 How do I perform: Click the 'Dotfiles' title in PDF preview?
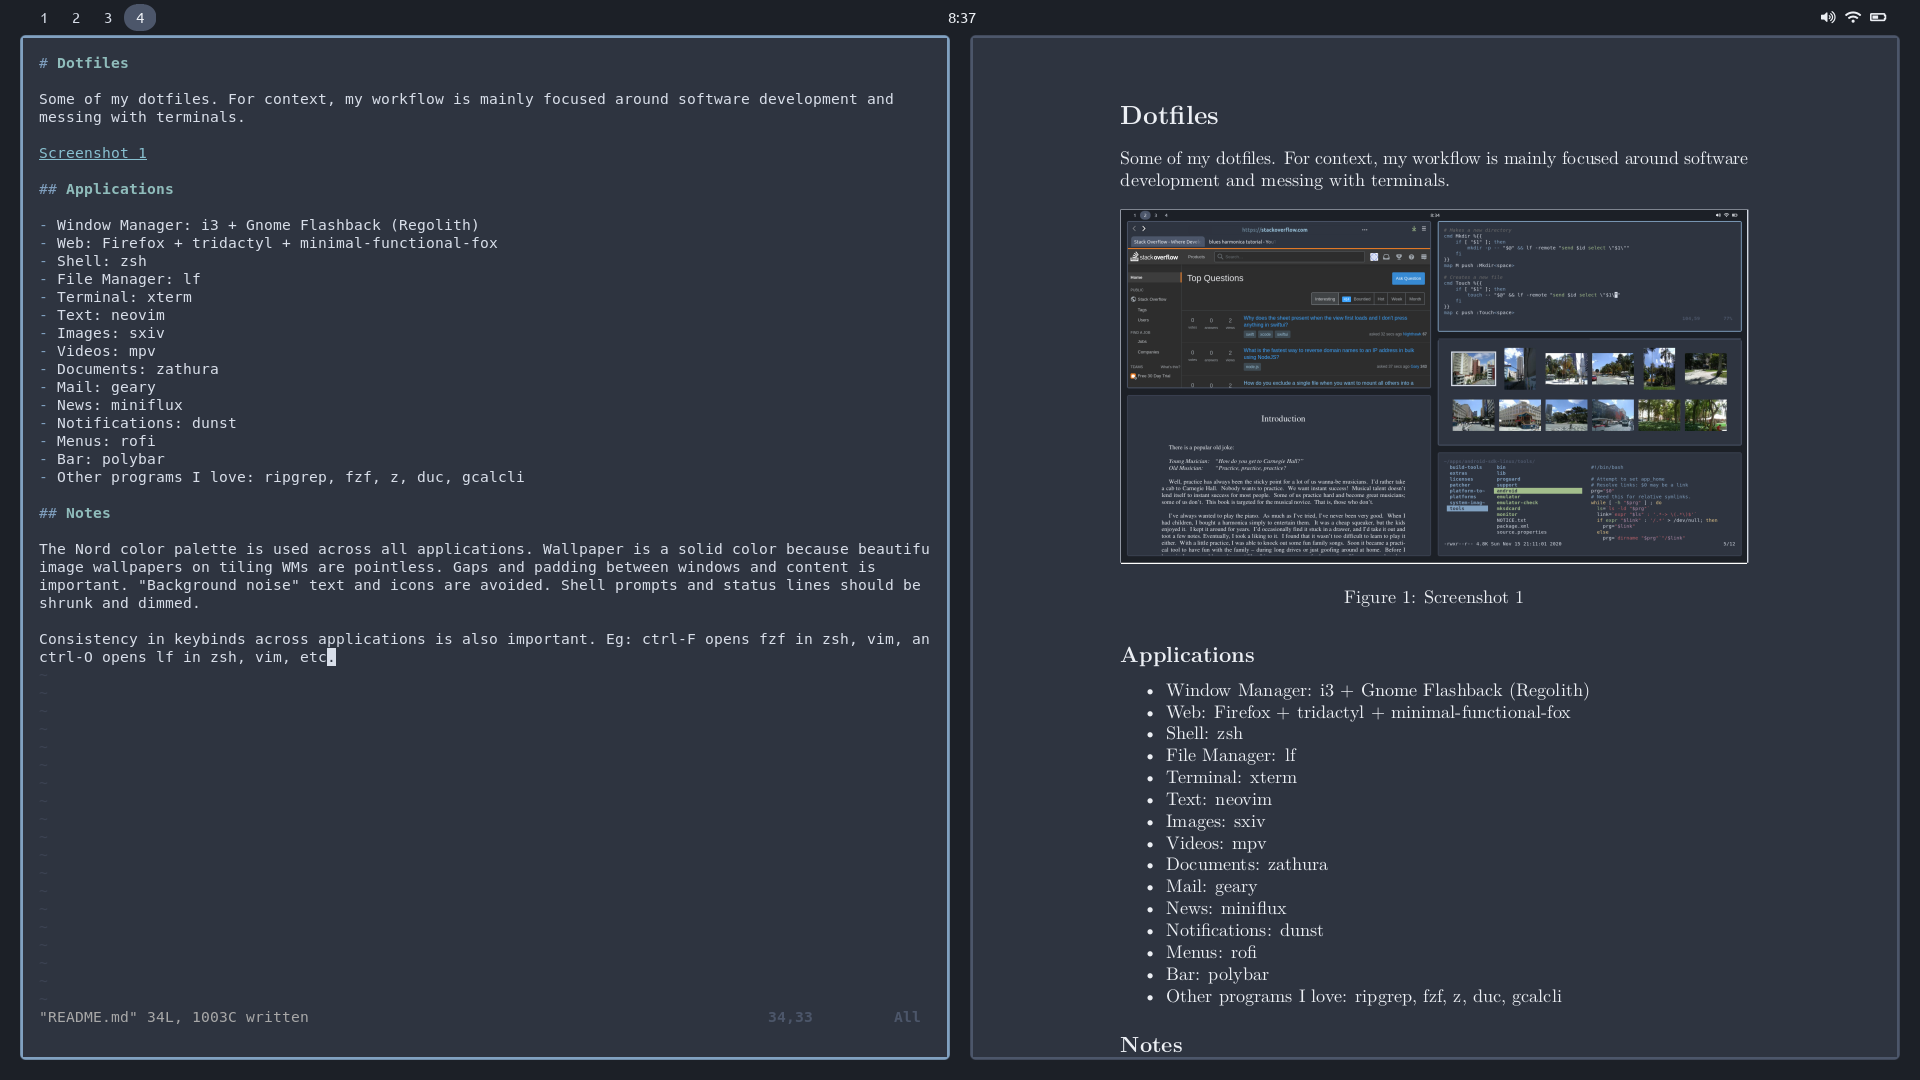1169,115
